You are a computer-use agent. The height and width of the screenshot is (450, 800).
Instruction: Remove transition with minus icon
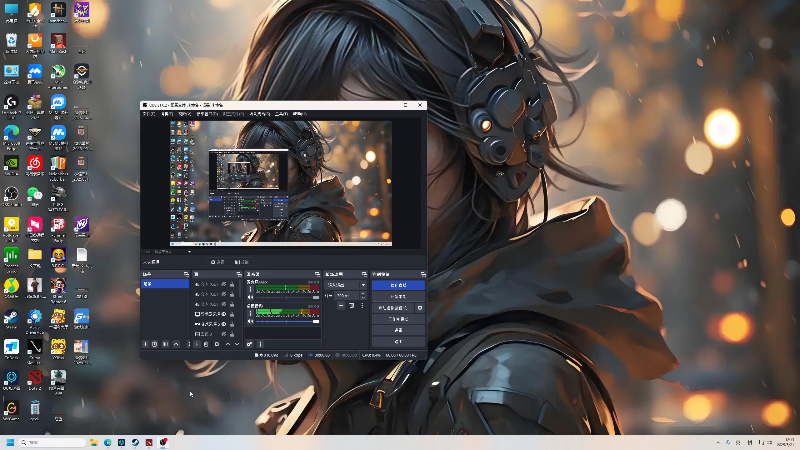[x=341, y=305]
